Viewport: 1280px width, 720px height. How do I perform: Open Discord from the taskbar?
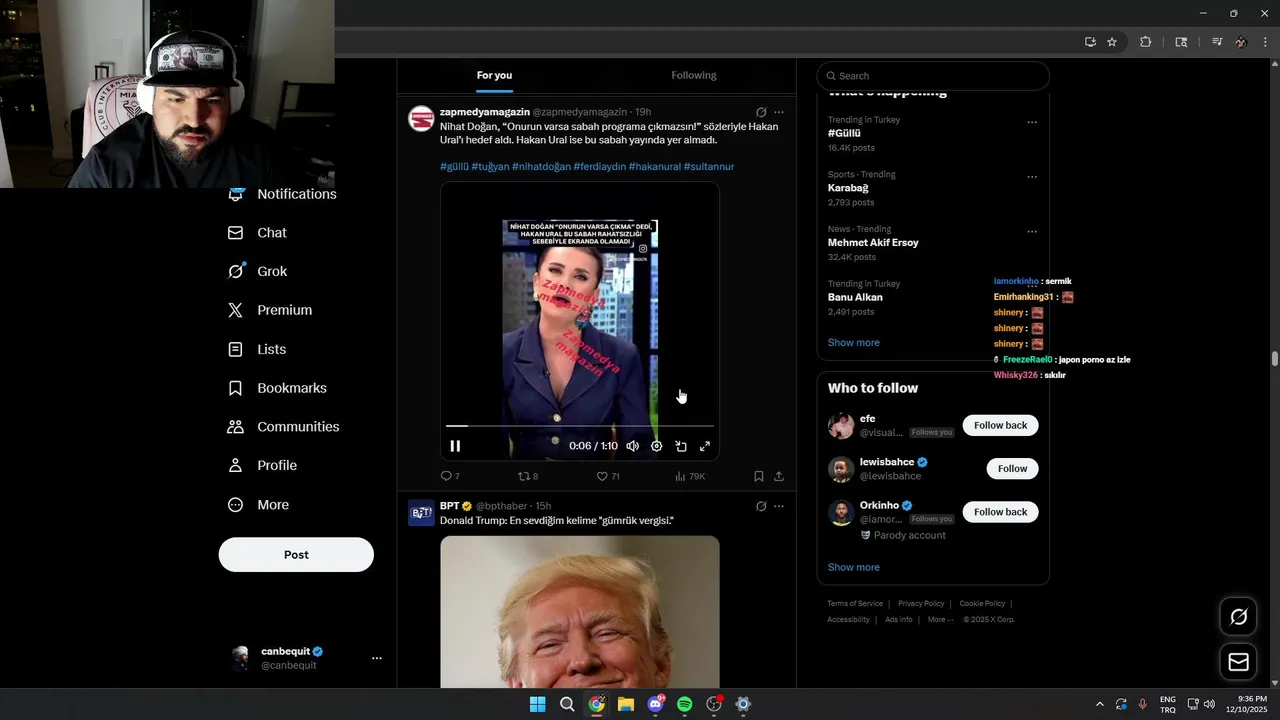655,704
